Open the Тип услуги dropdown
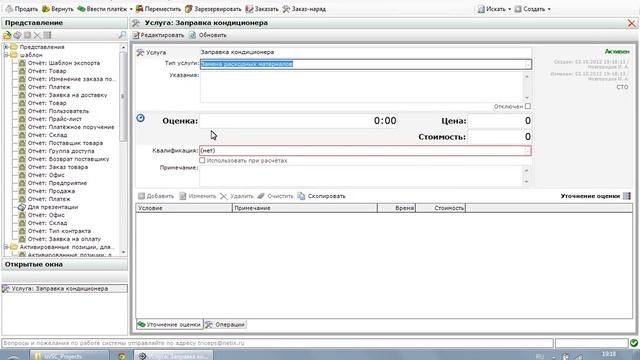The width and height of the screenshot is (640, 360). (x=527, y=64)
